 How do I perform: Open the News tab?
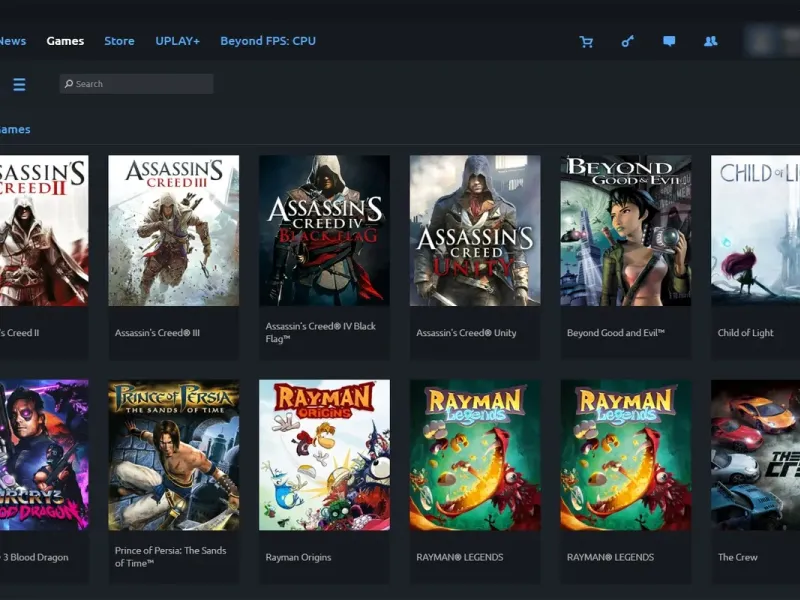(13, 41)
